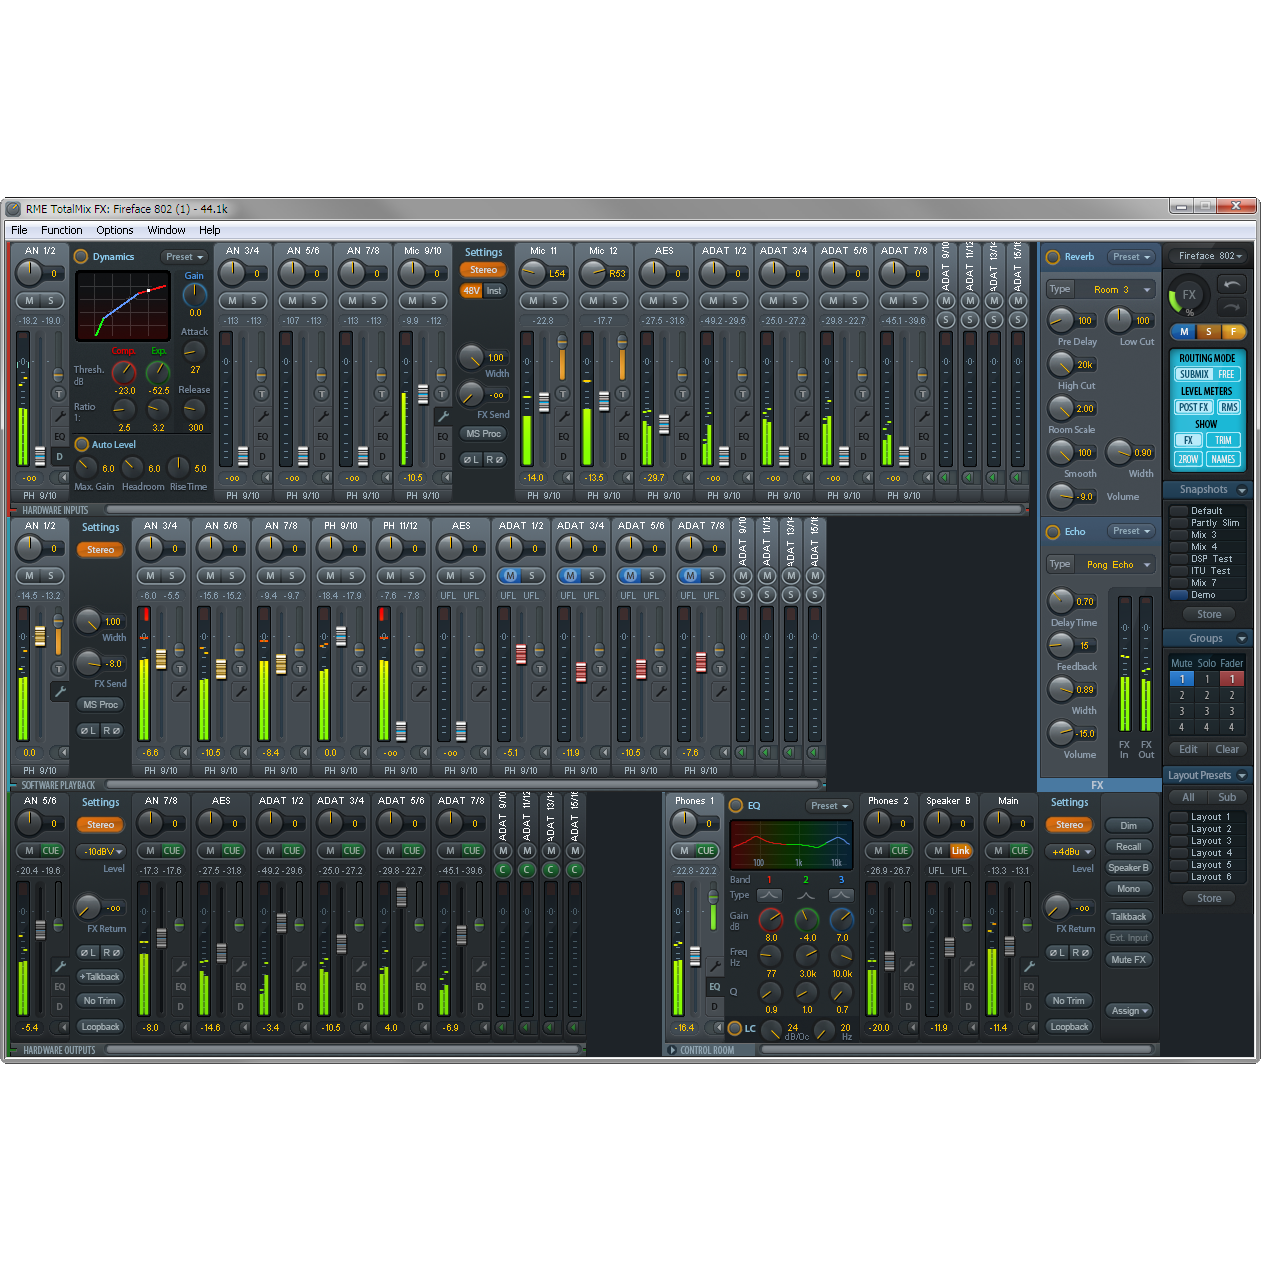This screenshot has width=1261, height=1261.
Task: Click the undo arrow icon
Action: pos(1232,284)
